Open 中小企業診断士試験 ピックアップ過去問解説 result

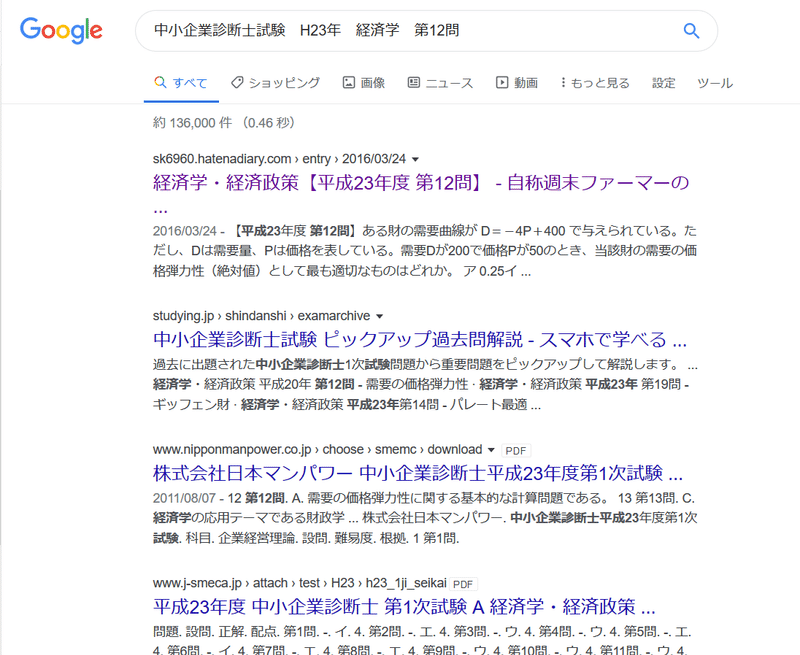(419, 339)
